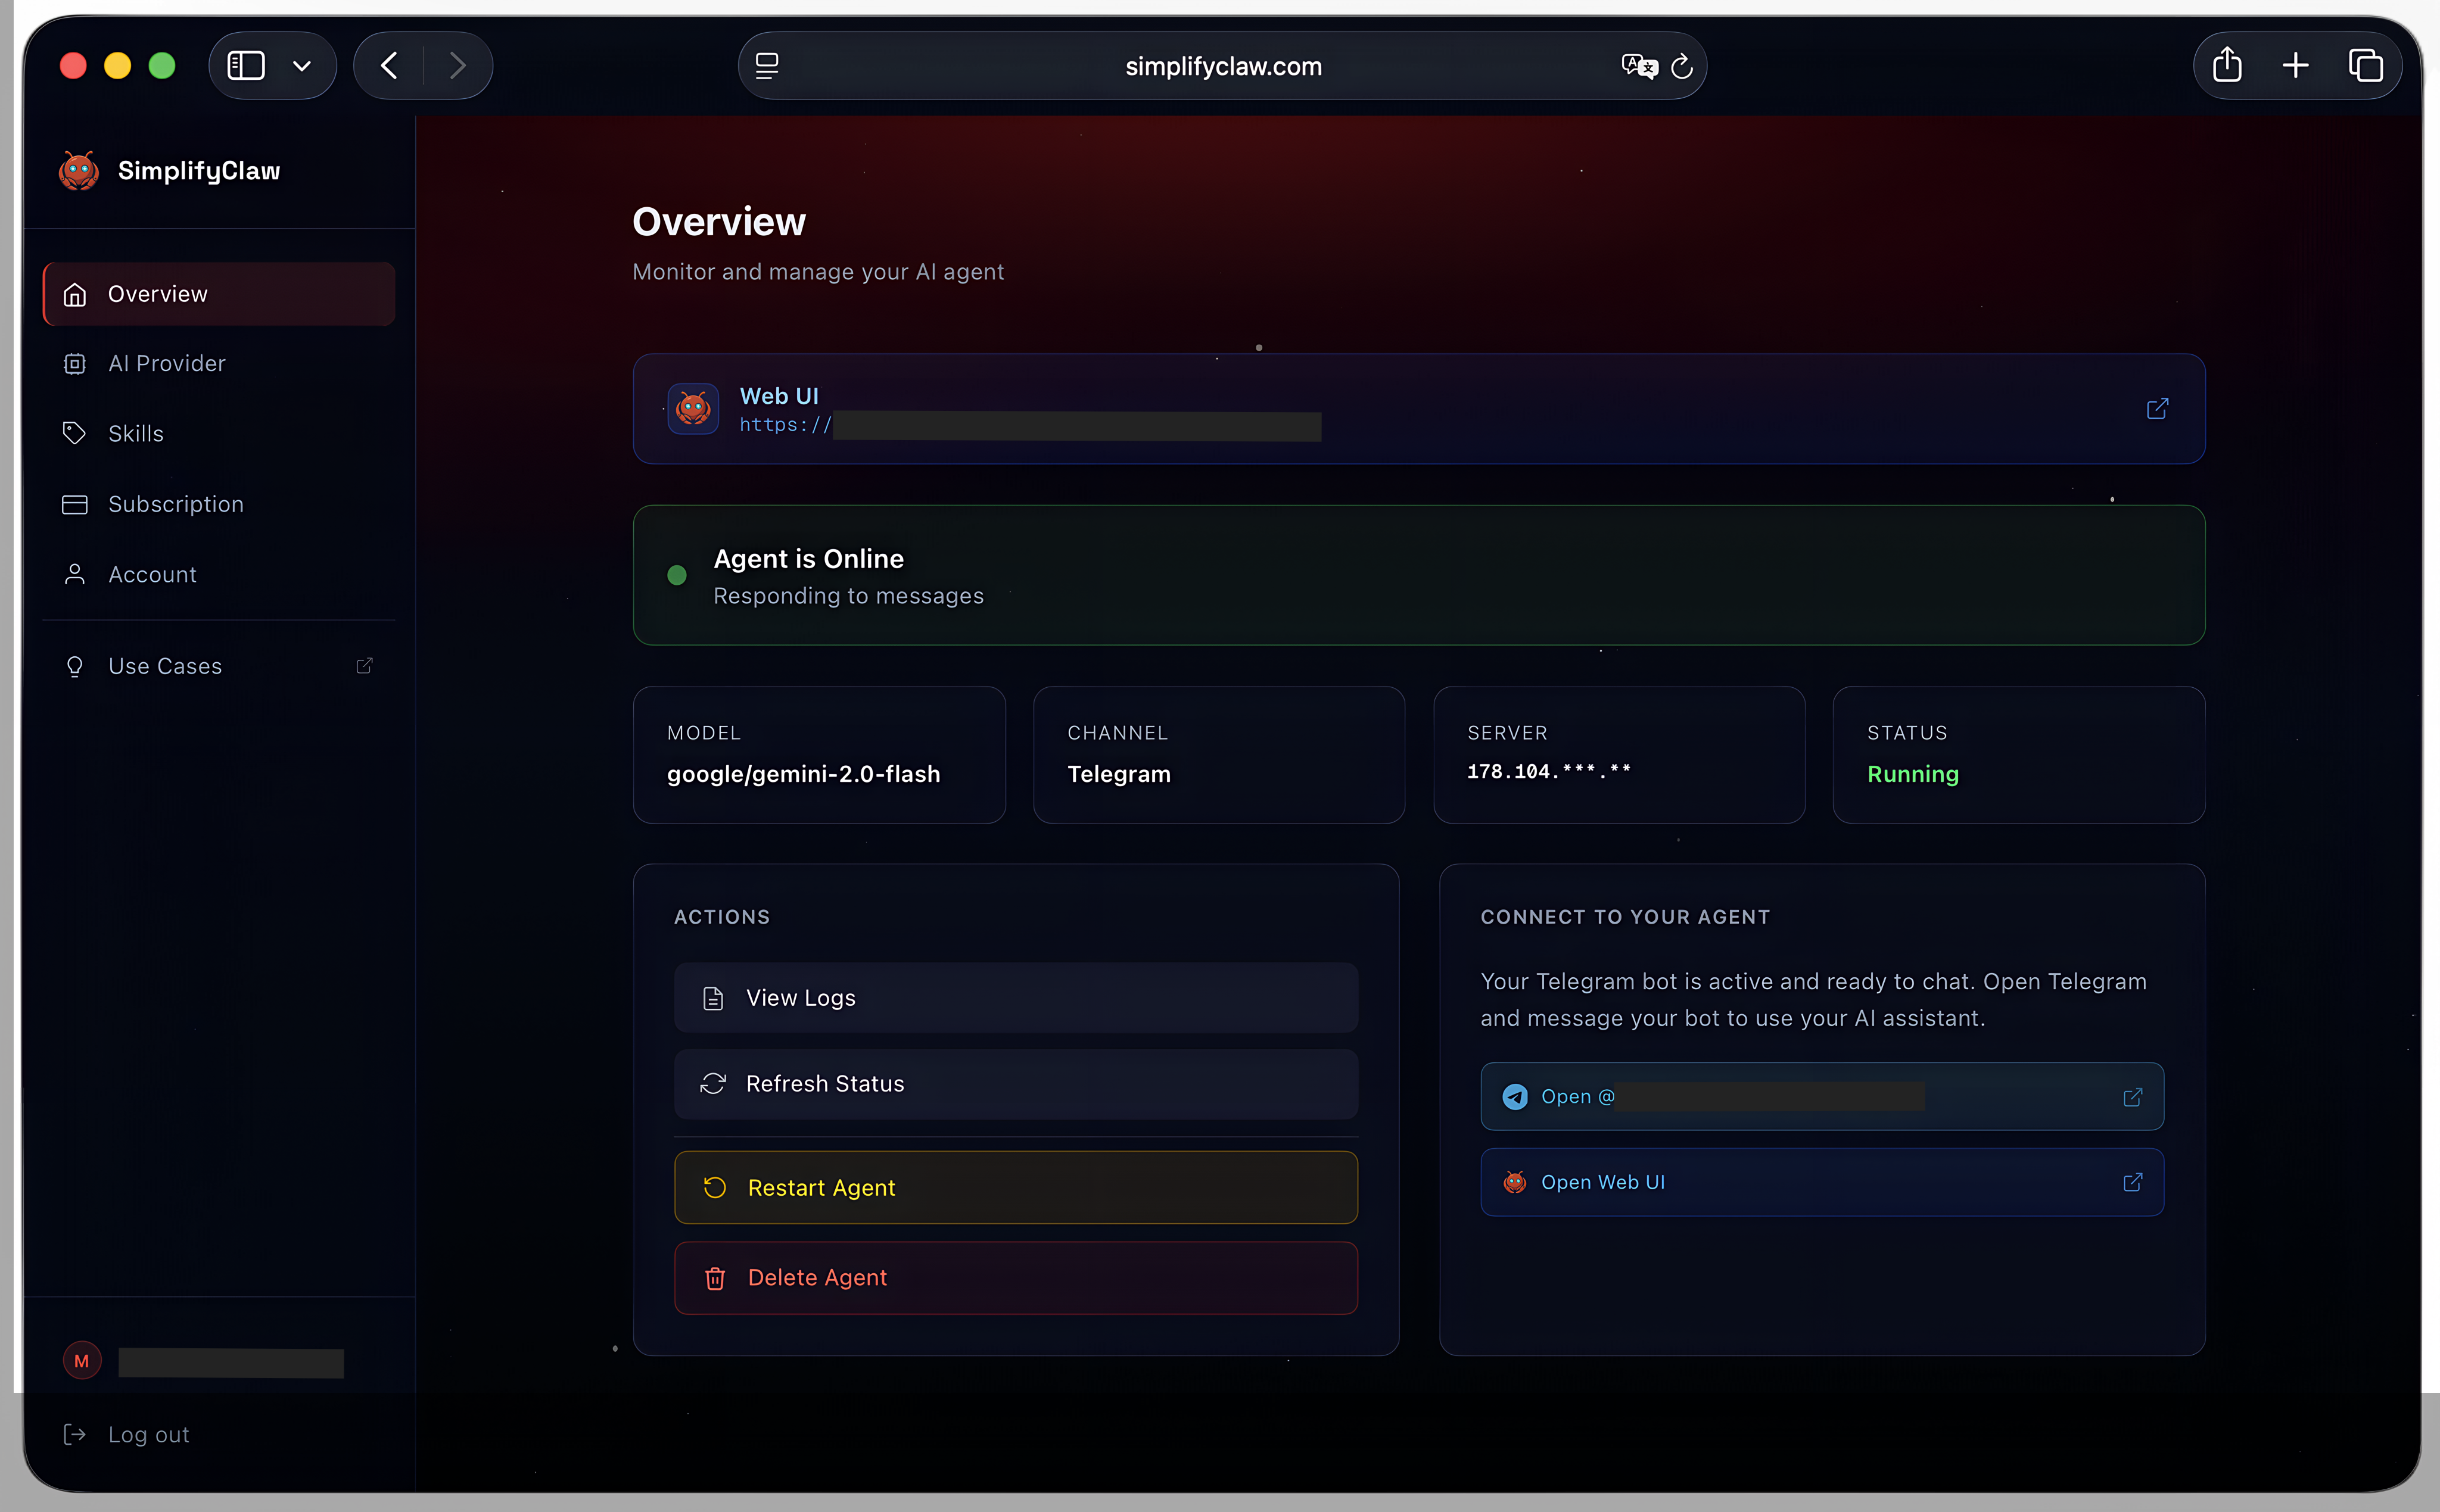Reload the page using refresh icon
2440x1512 pixels.
(x=1682, y=66)
